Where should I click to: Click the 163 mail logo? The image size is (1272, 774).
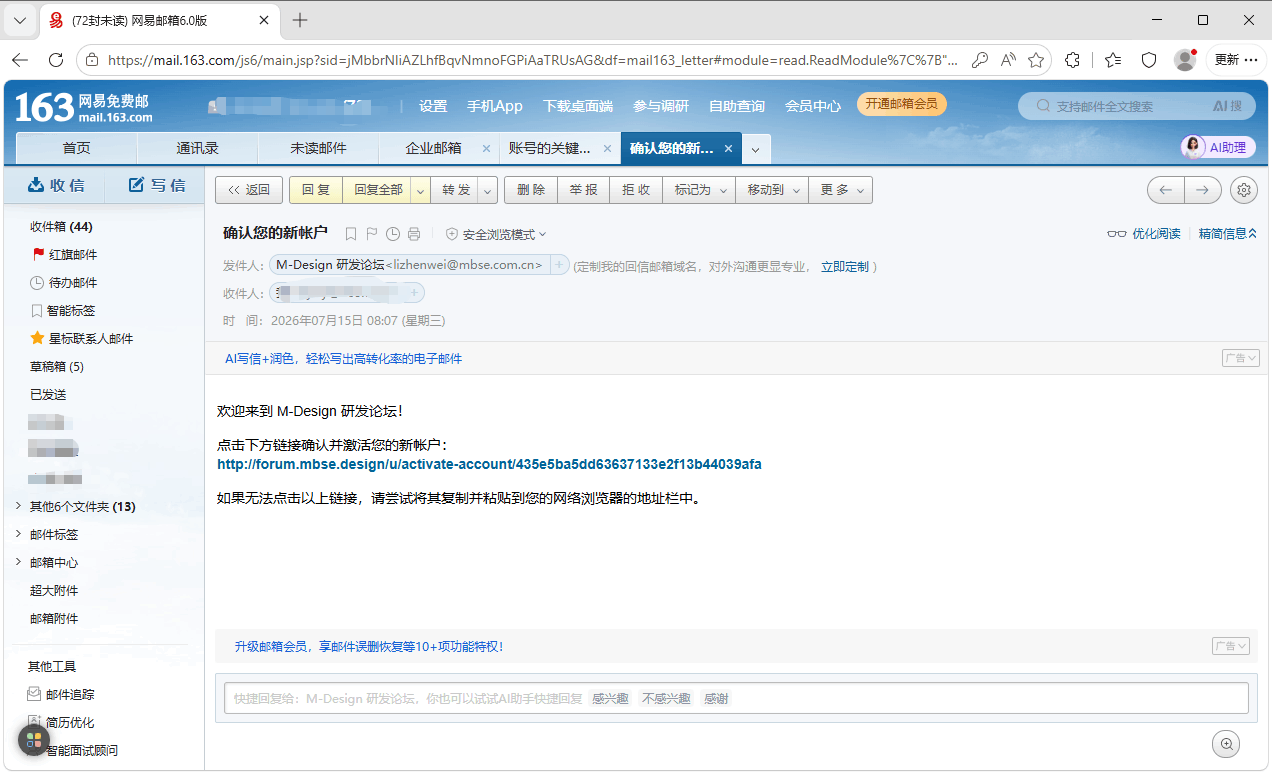click(84, 107)
